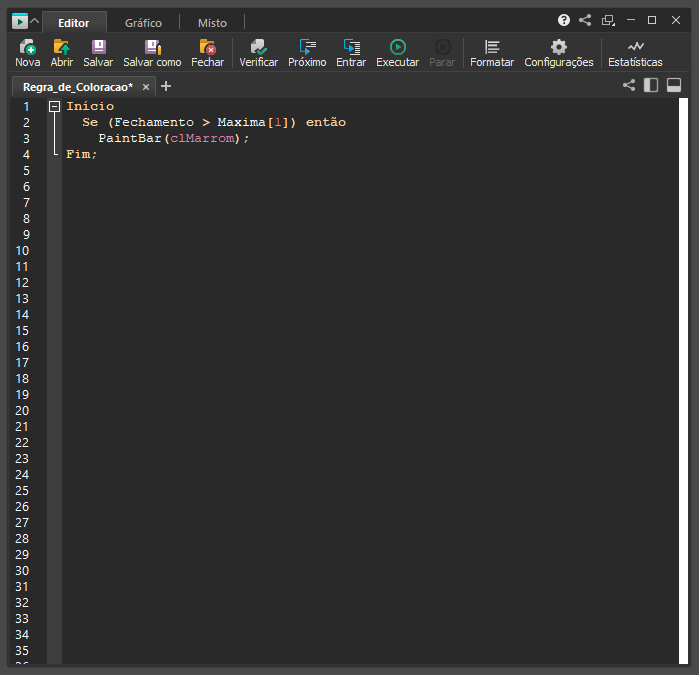This screenshot has height=675, width=699.
Task: Close the file using Fechar
Action: [x=208, y=47]
